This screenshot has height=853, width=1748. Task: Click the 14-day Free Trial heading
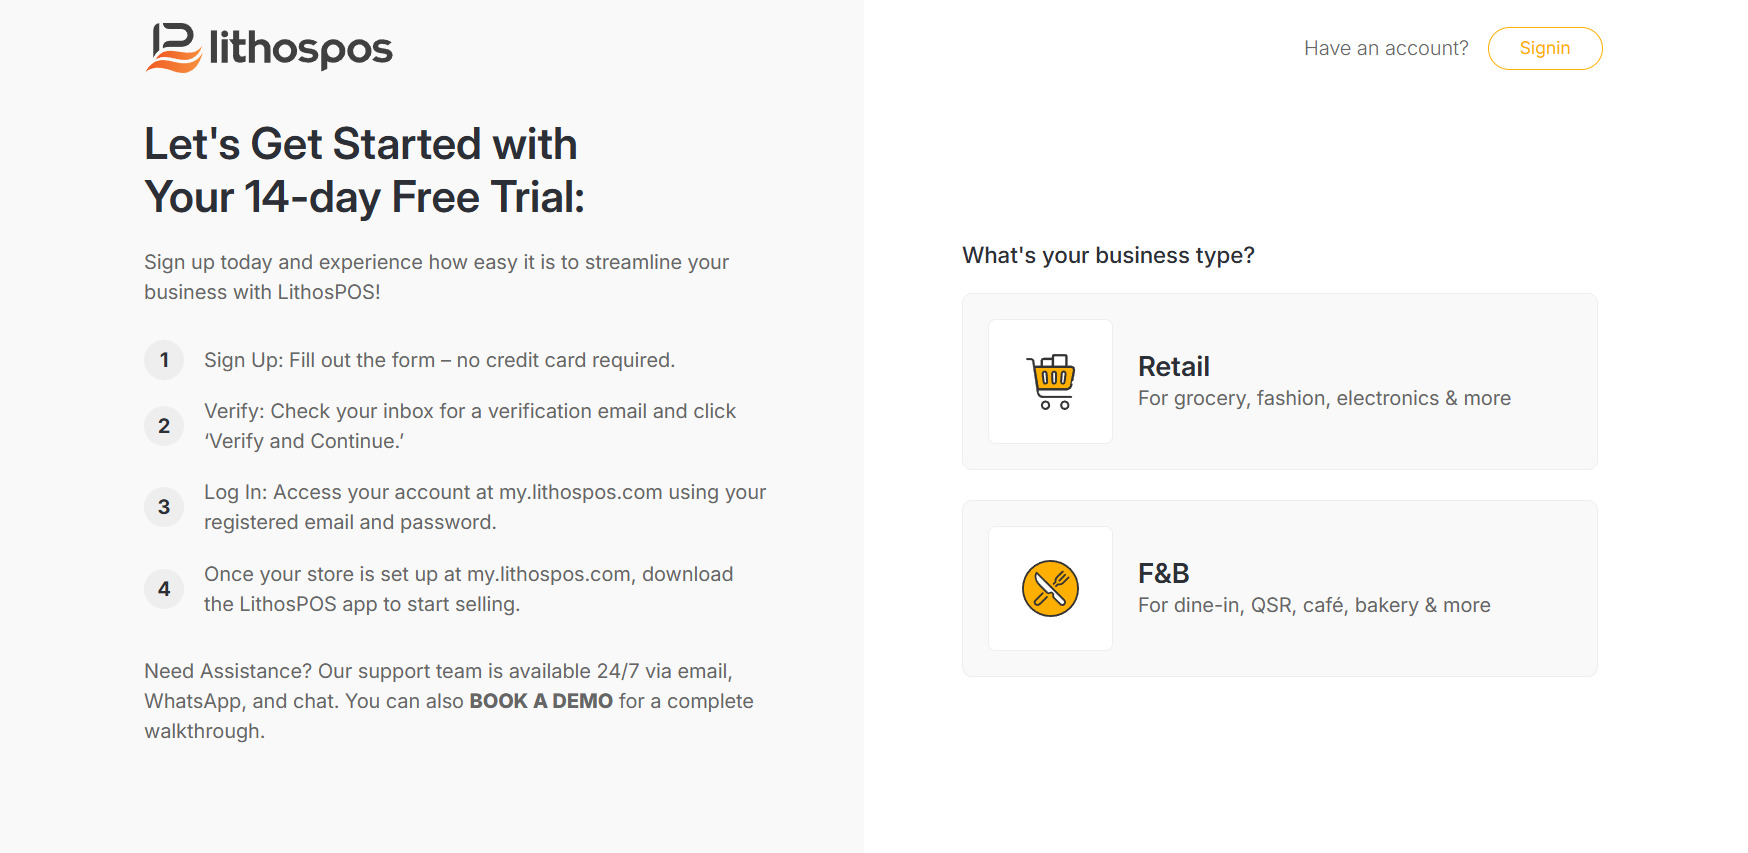(364, 171)
